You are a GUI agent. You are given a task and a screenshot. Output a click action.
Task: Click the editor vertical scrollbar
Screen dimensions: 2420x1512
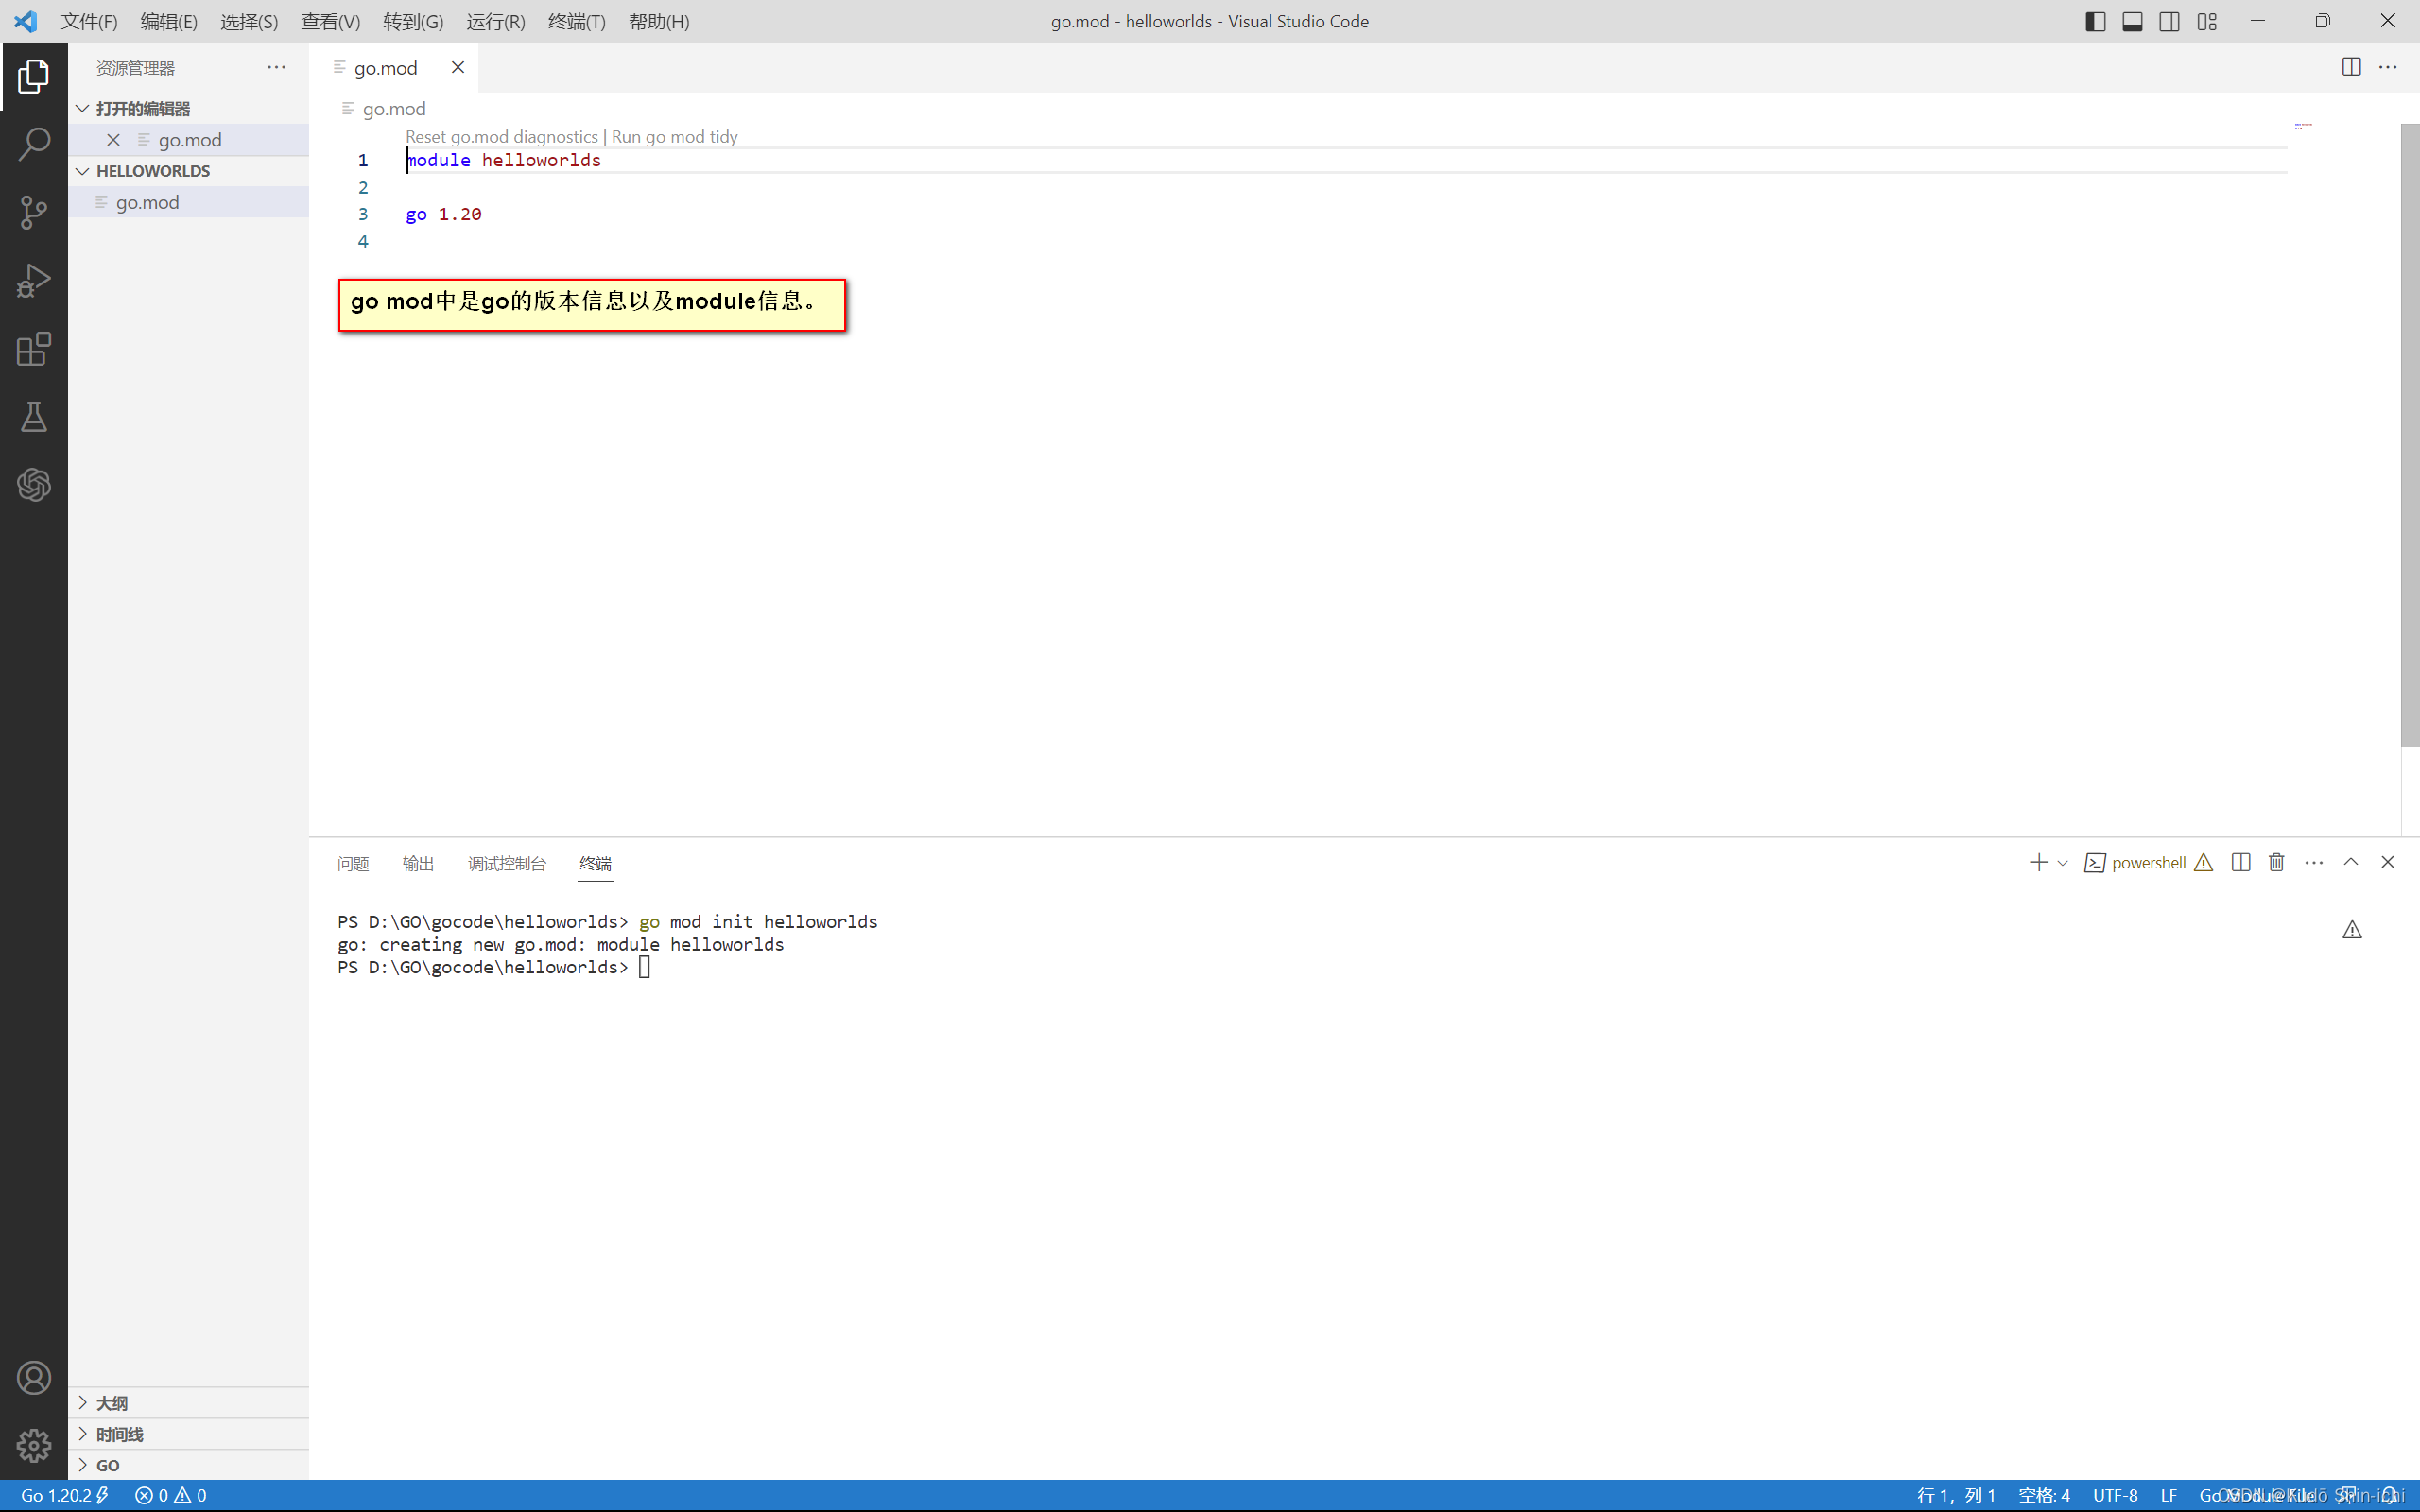pyautogui.click(x=2409, y=435)
